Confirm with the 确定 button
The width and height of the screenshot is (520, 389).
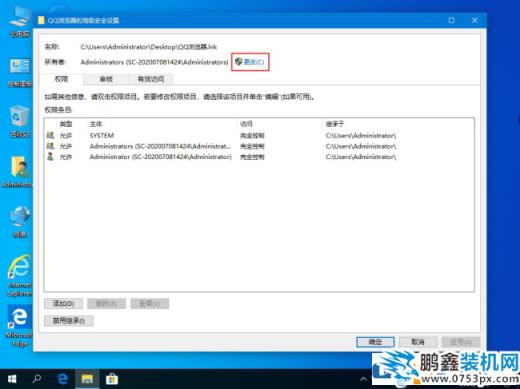tap(375, 342)
